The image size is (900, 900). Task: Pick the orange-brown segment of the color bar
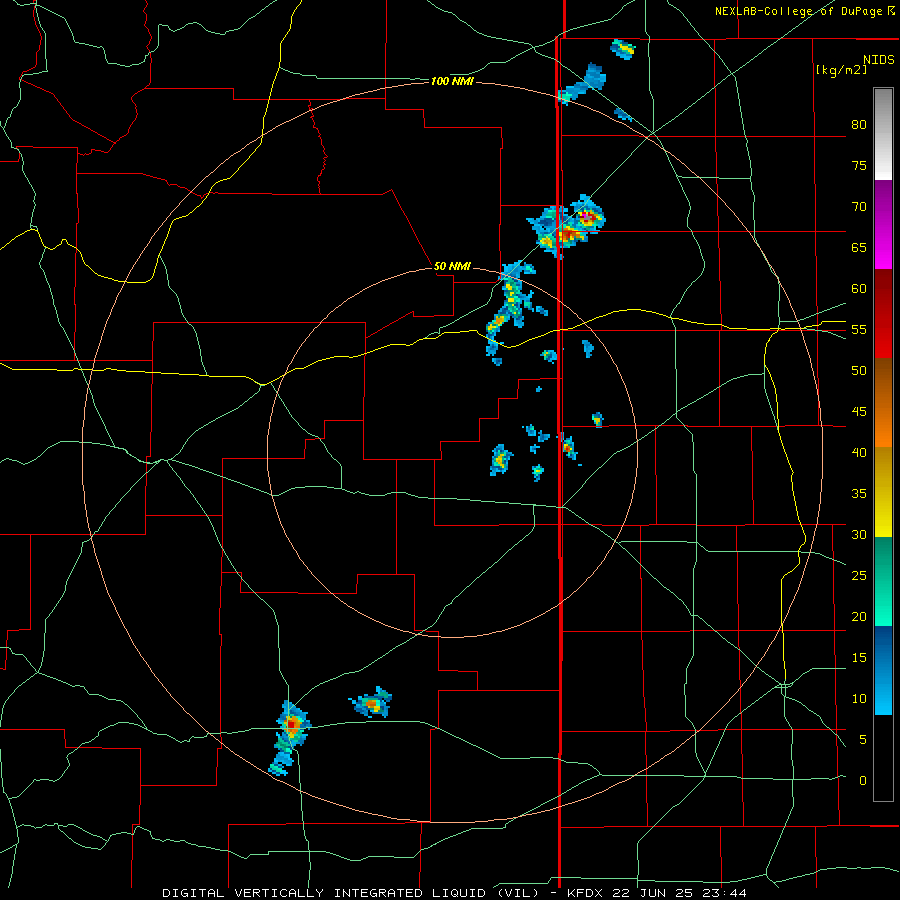tap(883, 403)
